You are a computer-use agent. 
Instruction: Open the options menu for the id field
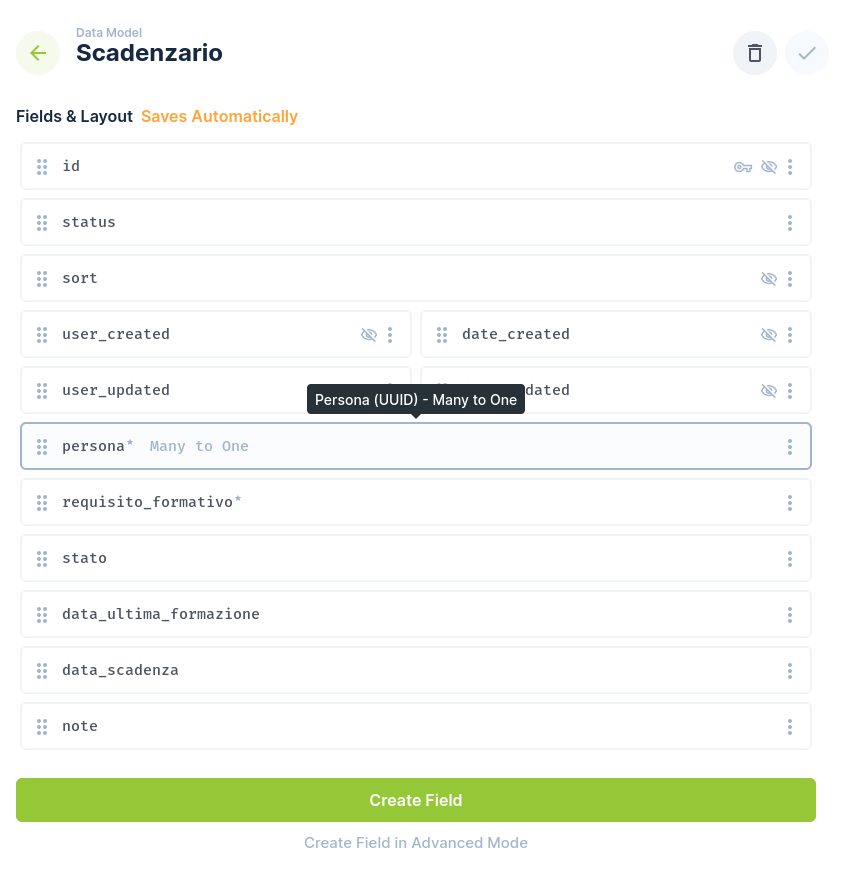click(790, 166)
